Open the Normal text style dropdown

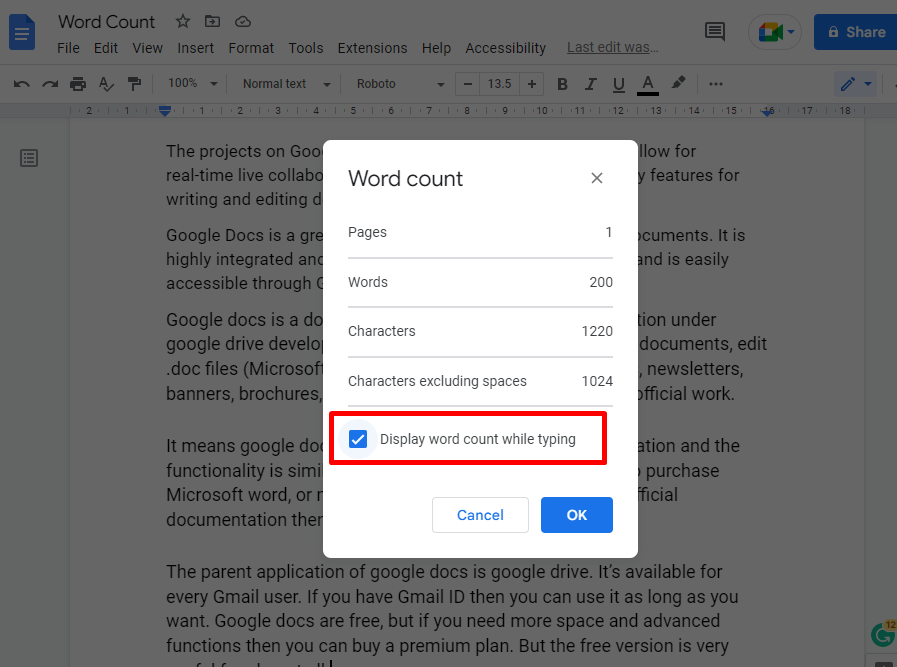(287, 84)
